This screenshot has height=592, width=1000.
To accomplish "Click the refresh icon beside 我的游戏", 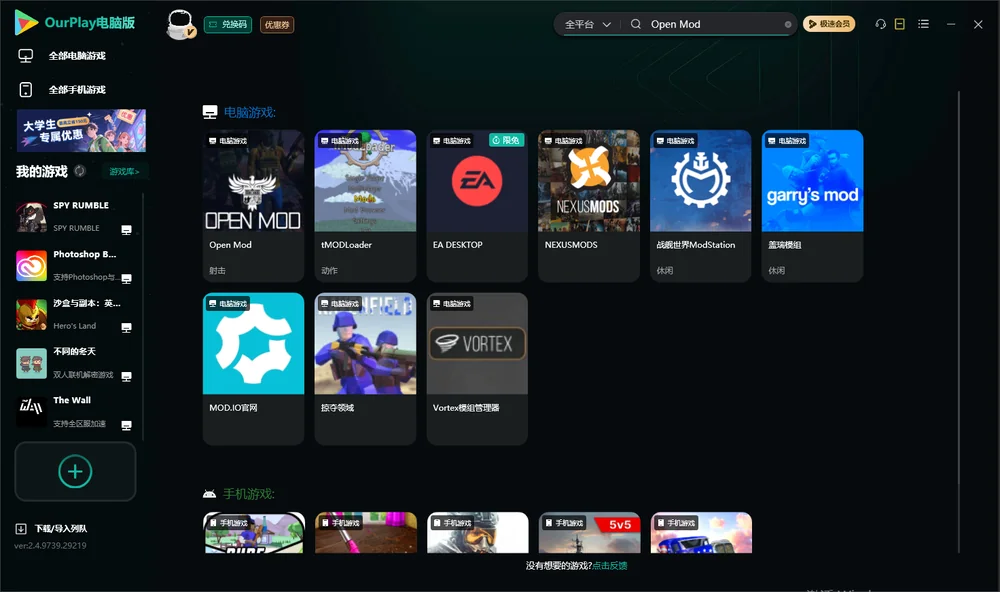I will tap(80, 171).
